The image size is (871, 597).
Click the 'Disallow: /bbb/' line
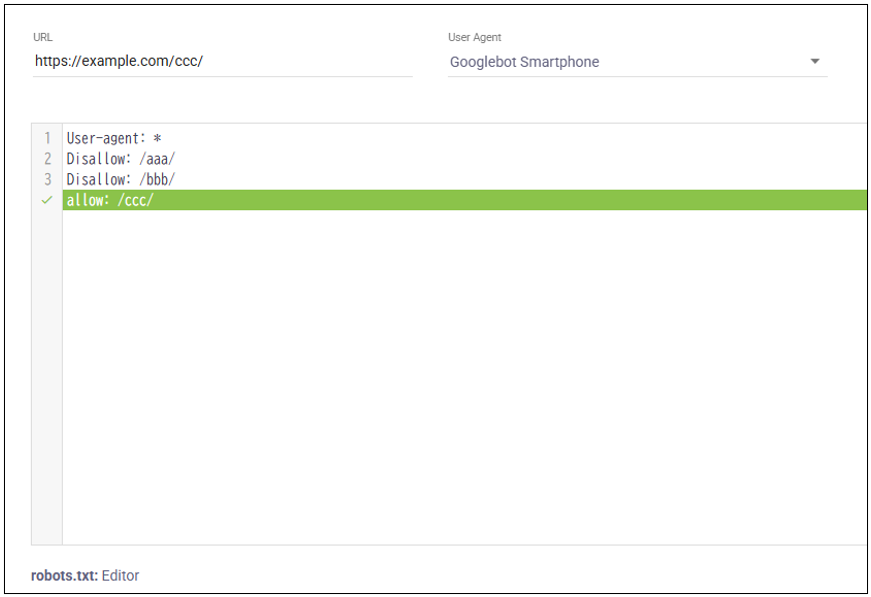click(x=120, y=179)
